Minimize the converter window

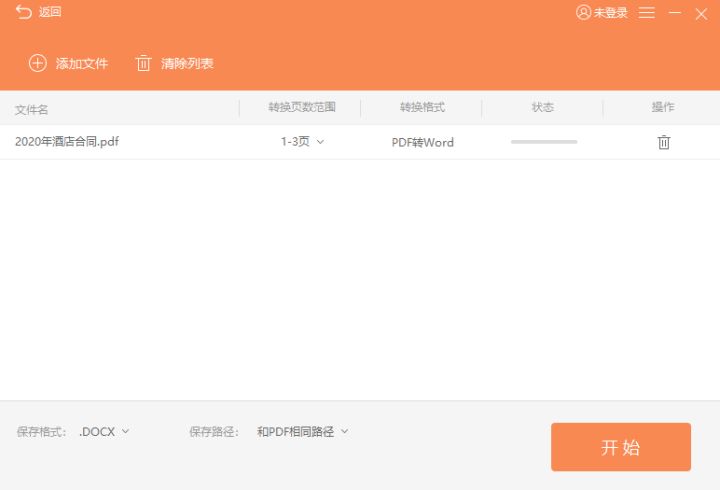[x=675, y=13]
